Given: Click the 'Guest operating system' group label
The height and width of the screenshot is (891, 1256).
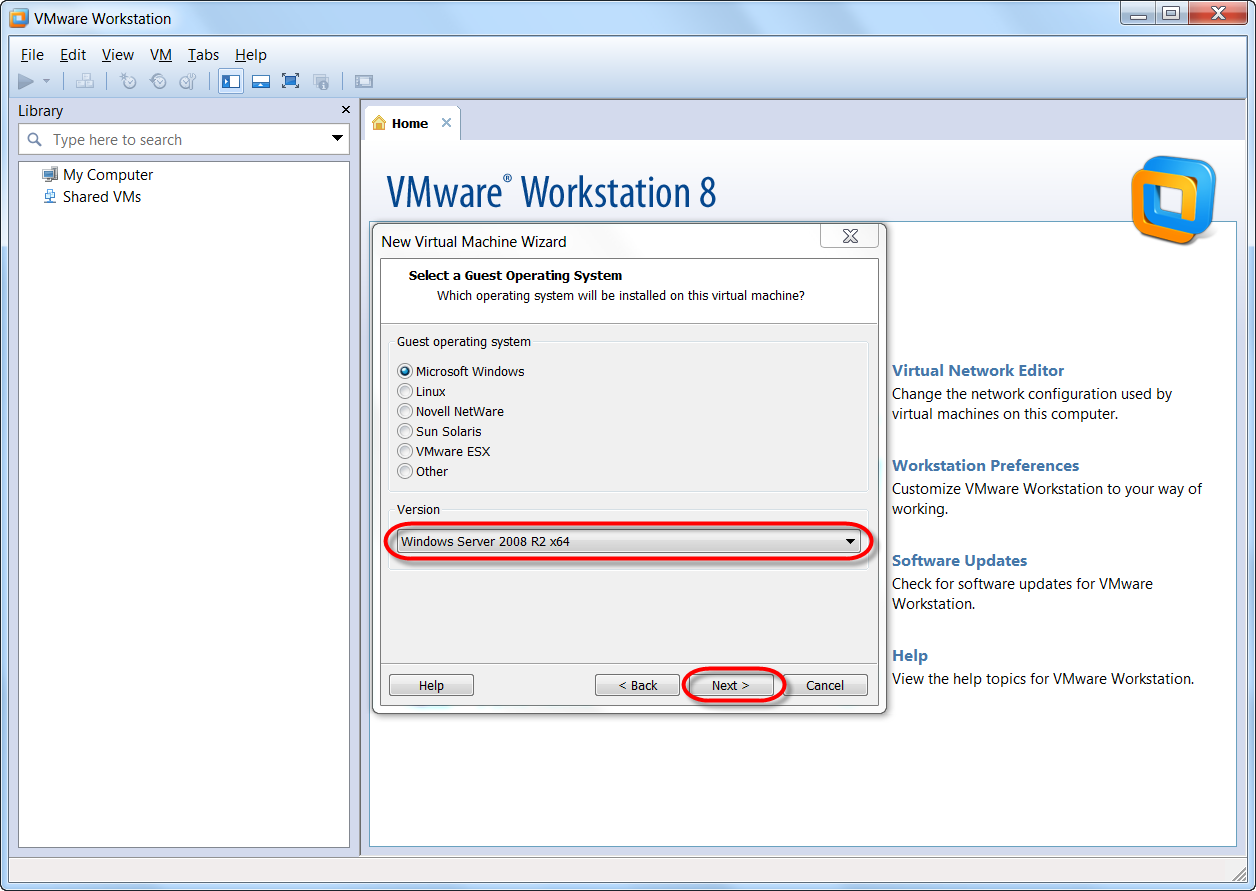Looking at the screenshot, I should (x=464, y=341).
